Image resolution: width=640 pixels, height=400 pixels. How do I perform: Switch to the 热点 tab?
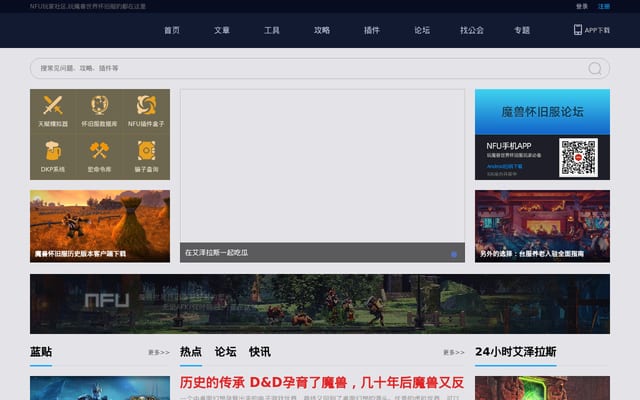(x=191, y=352)
